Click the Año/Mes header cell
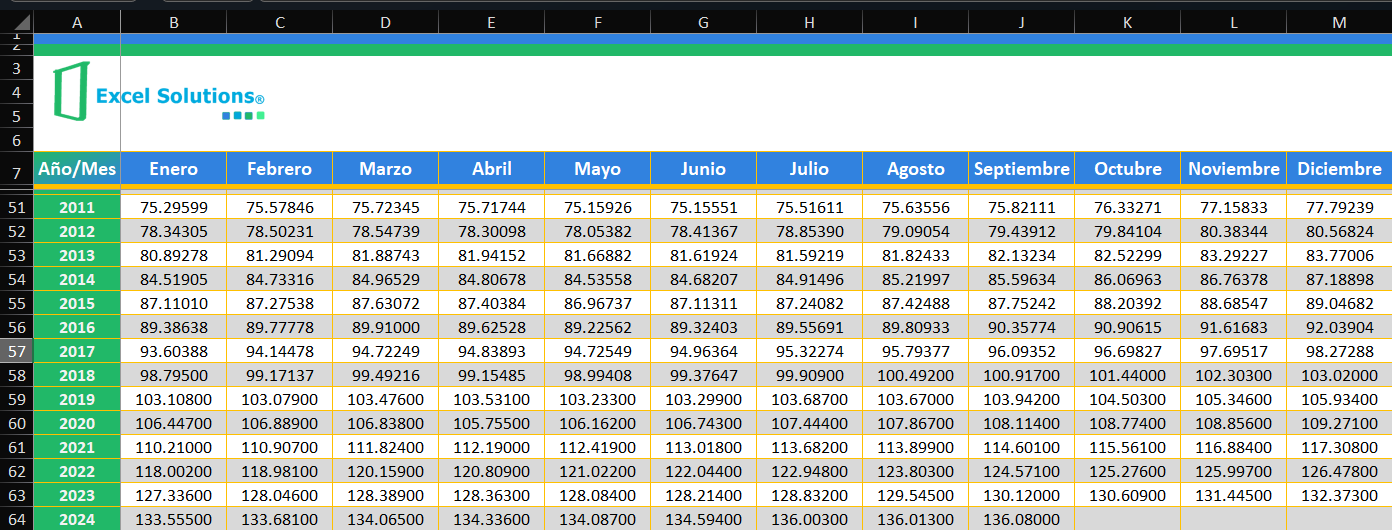Viewport: 1392px width, 530px height. (x=77, y=168)
